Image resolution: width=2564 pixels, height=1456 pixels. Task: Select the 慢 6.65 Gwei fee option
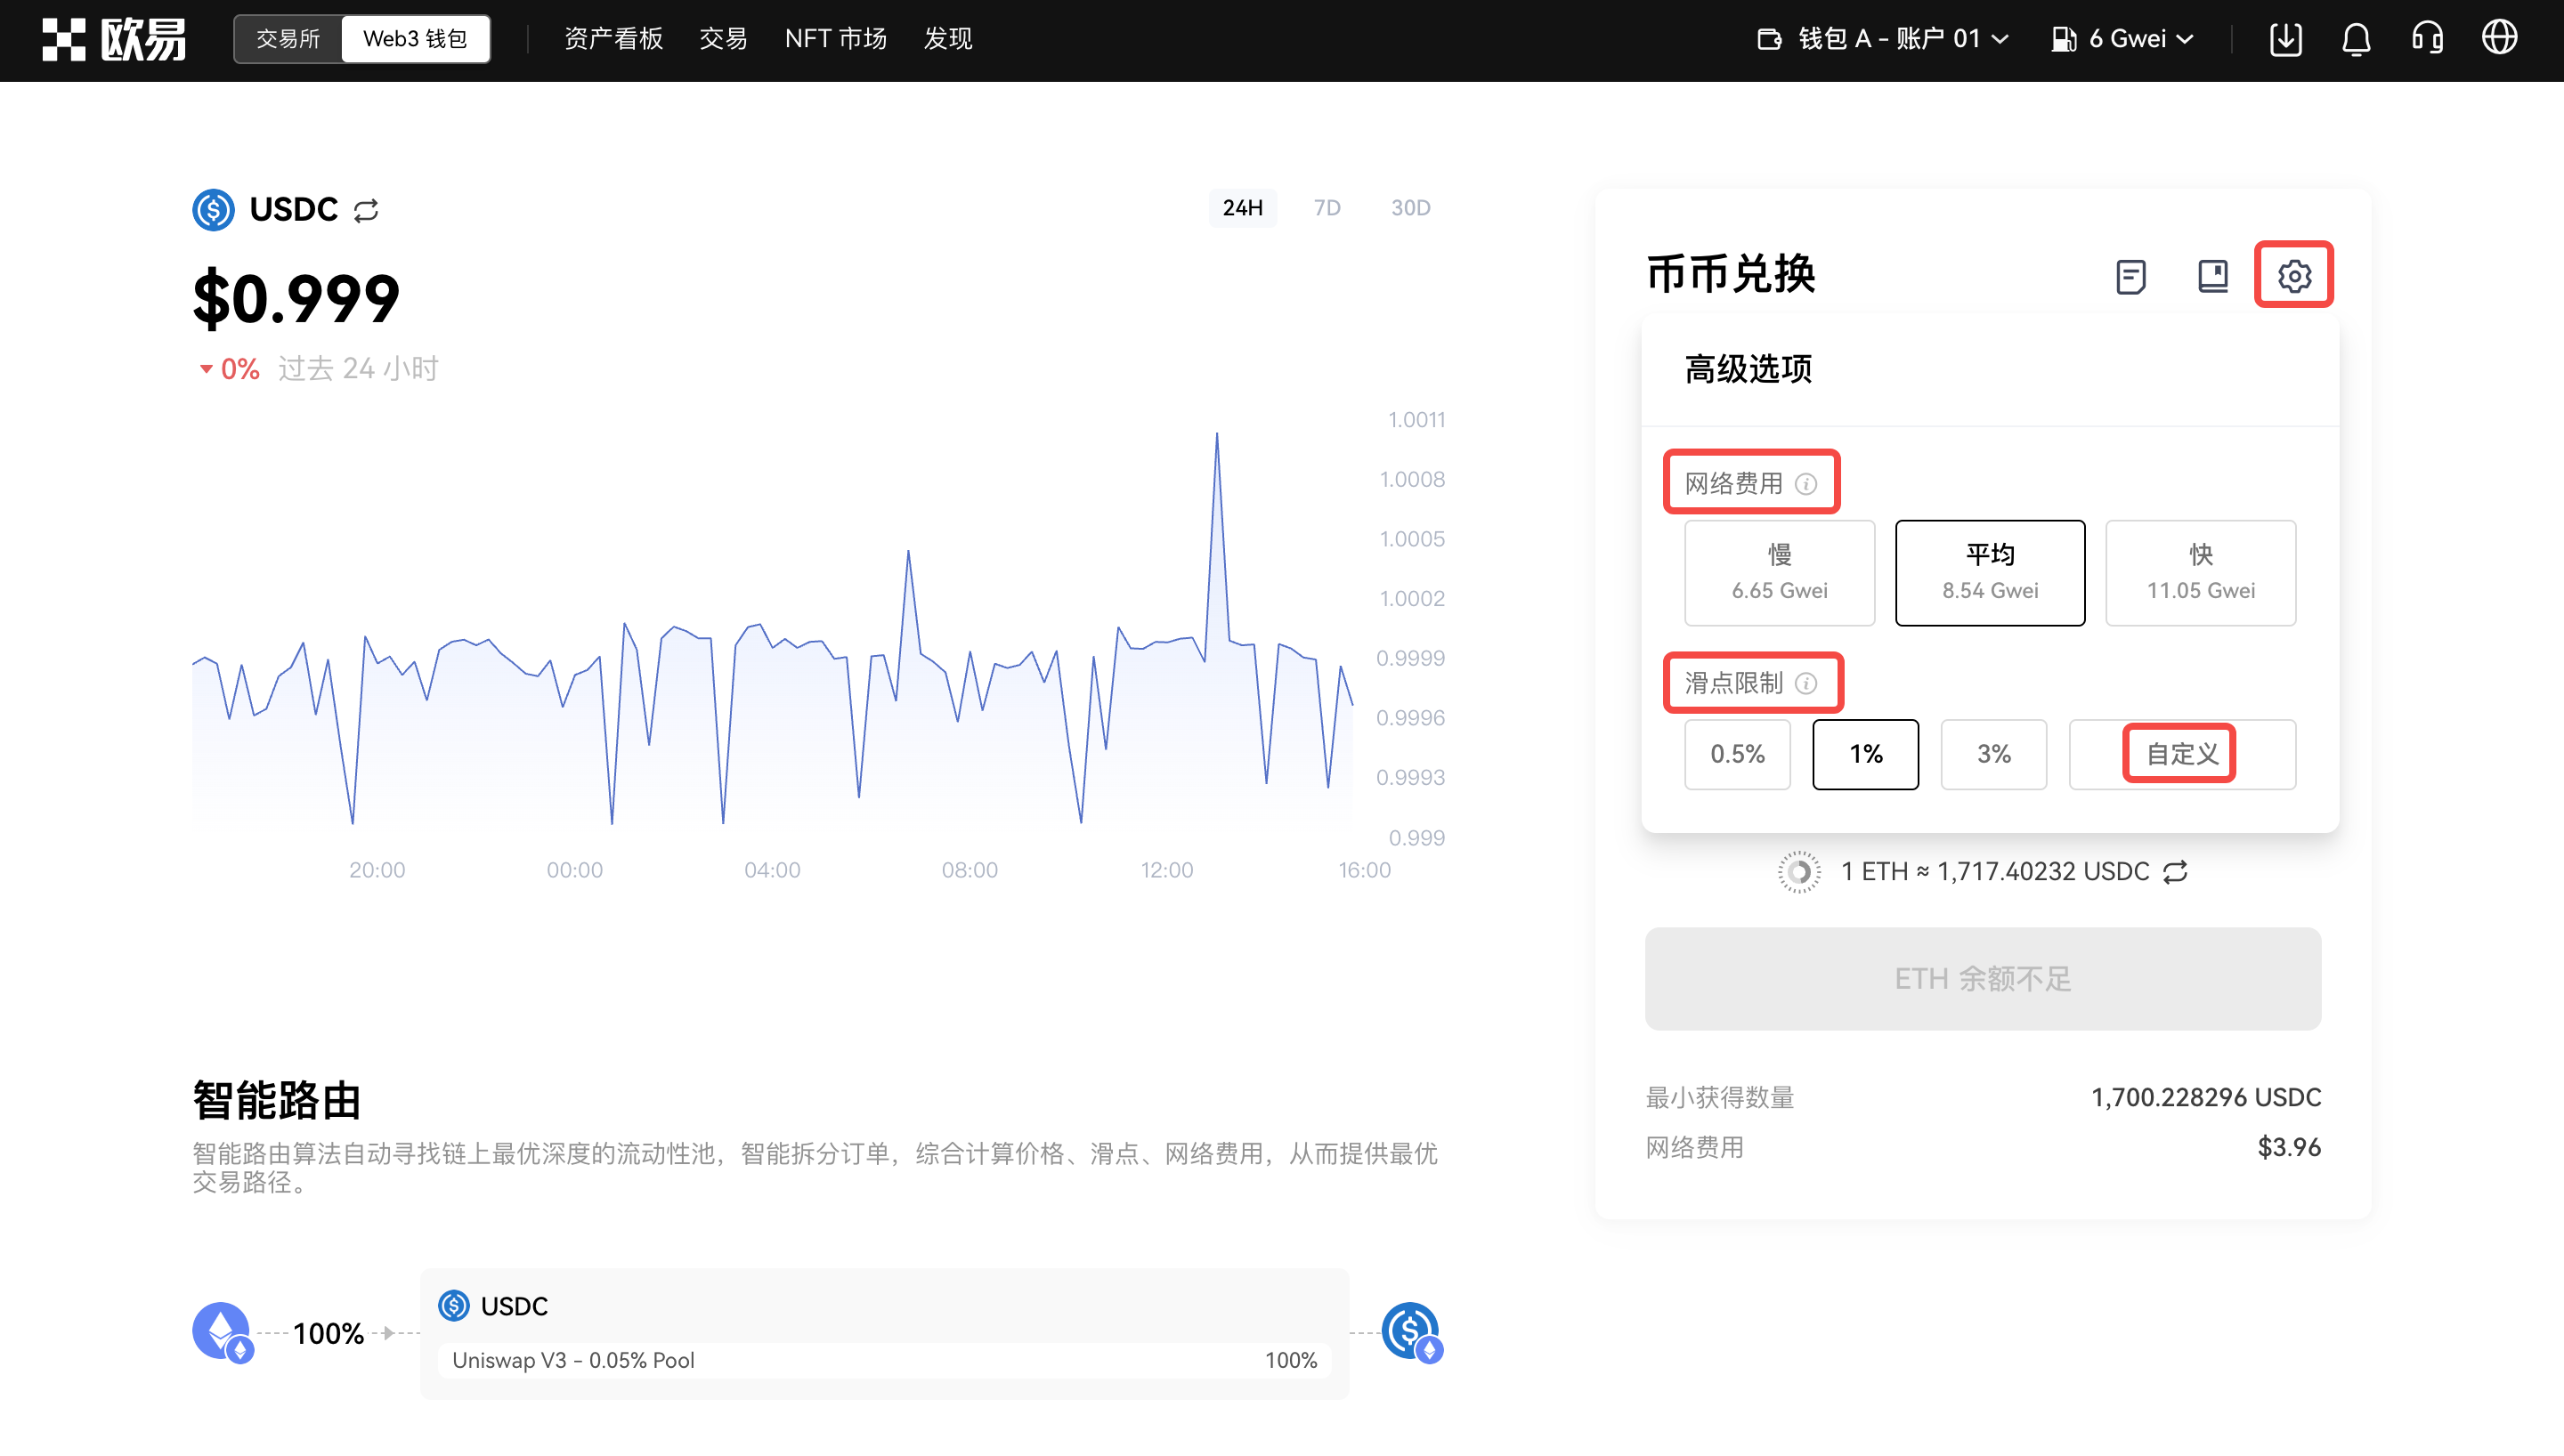pos(1779,572)
